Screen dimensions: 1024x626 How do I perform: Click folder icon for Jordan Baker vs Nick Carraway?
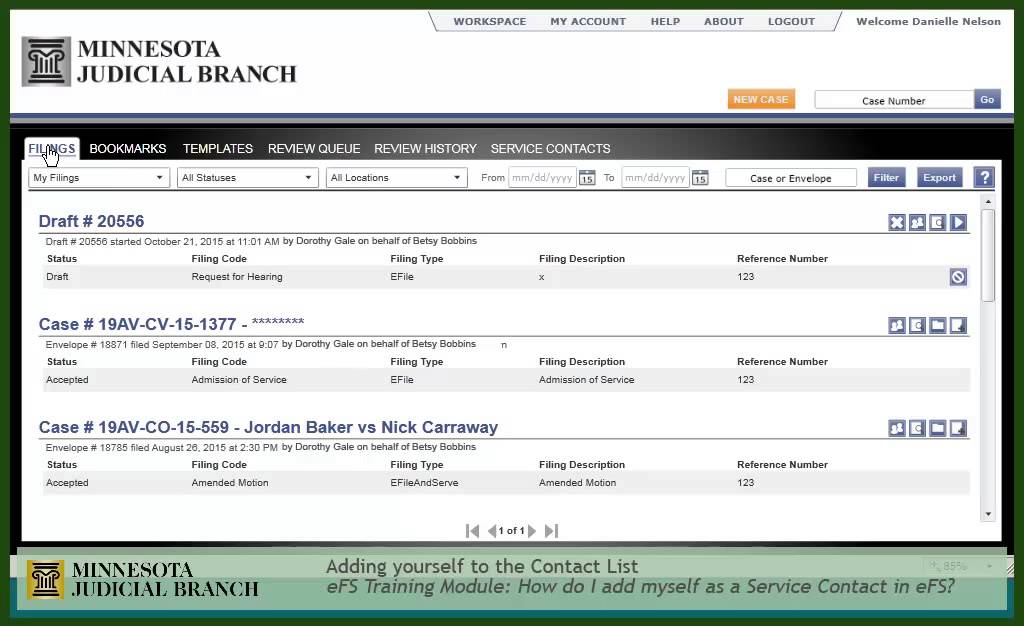pyautogui.click(x=938, y=428)
